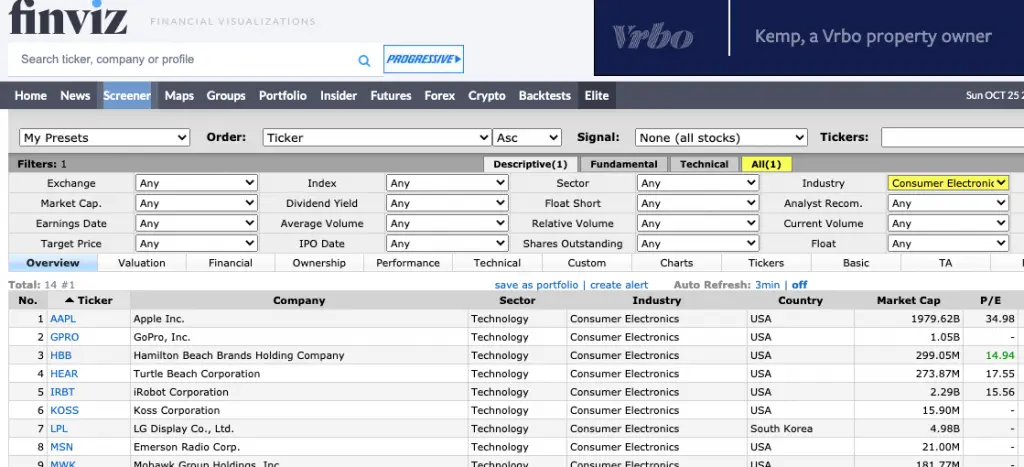The height and width of the screenshot is (467, 1024).
Task: Open the Asc sort direction dropdown
Action: [527, 137]
